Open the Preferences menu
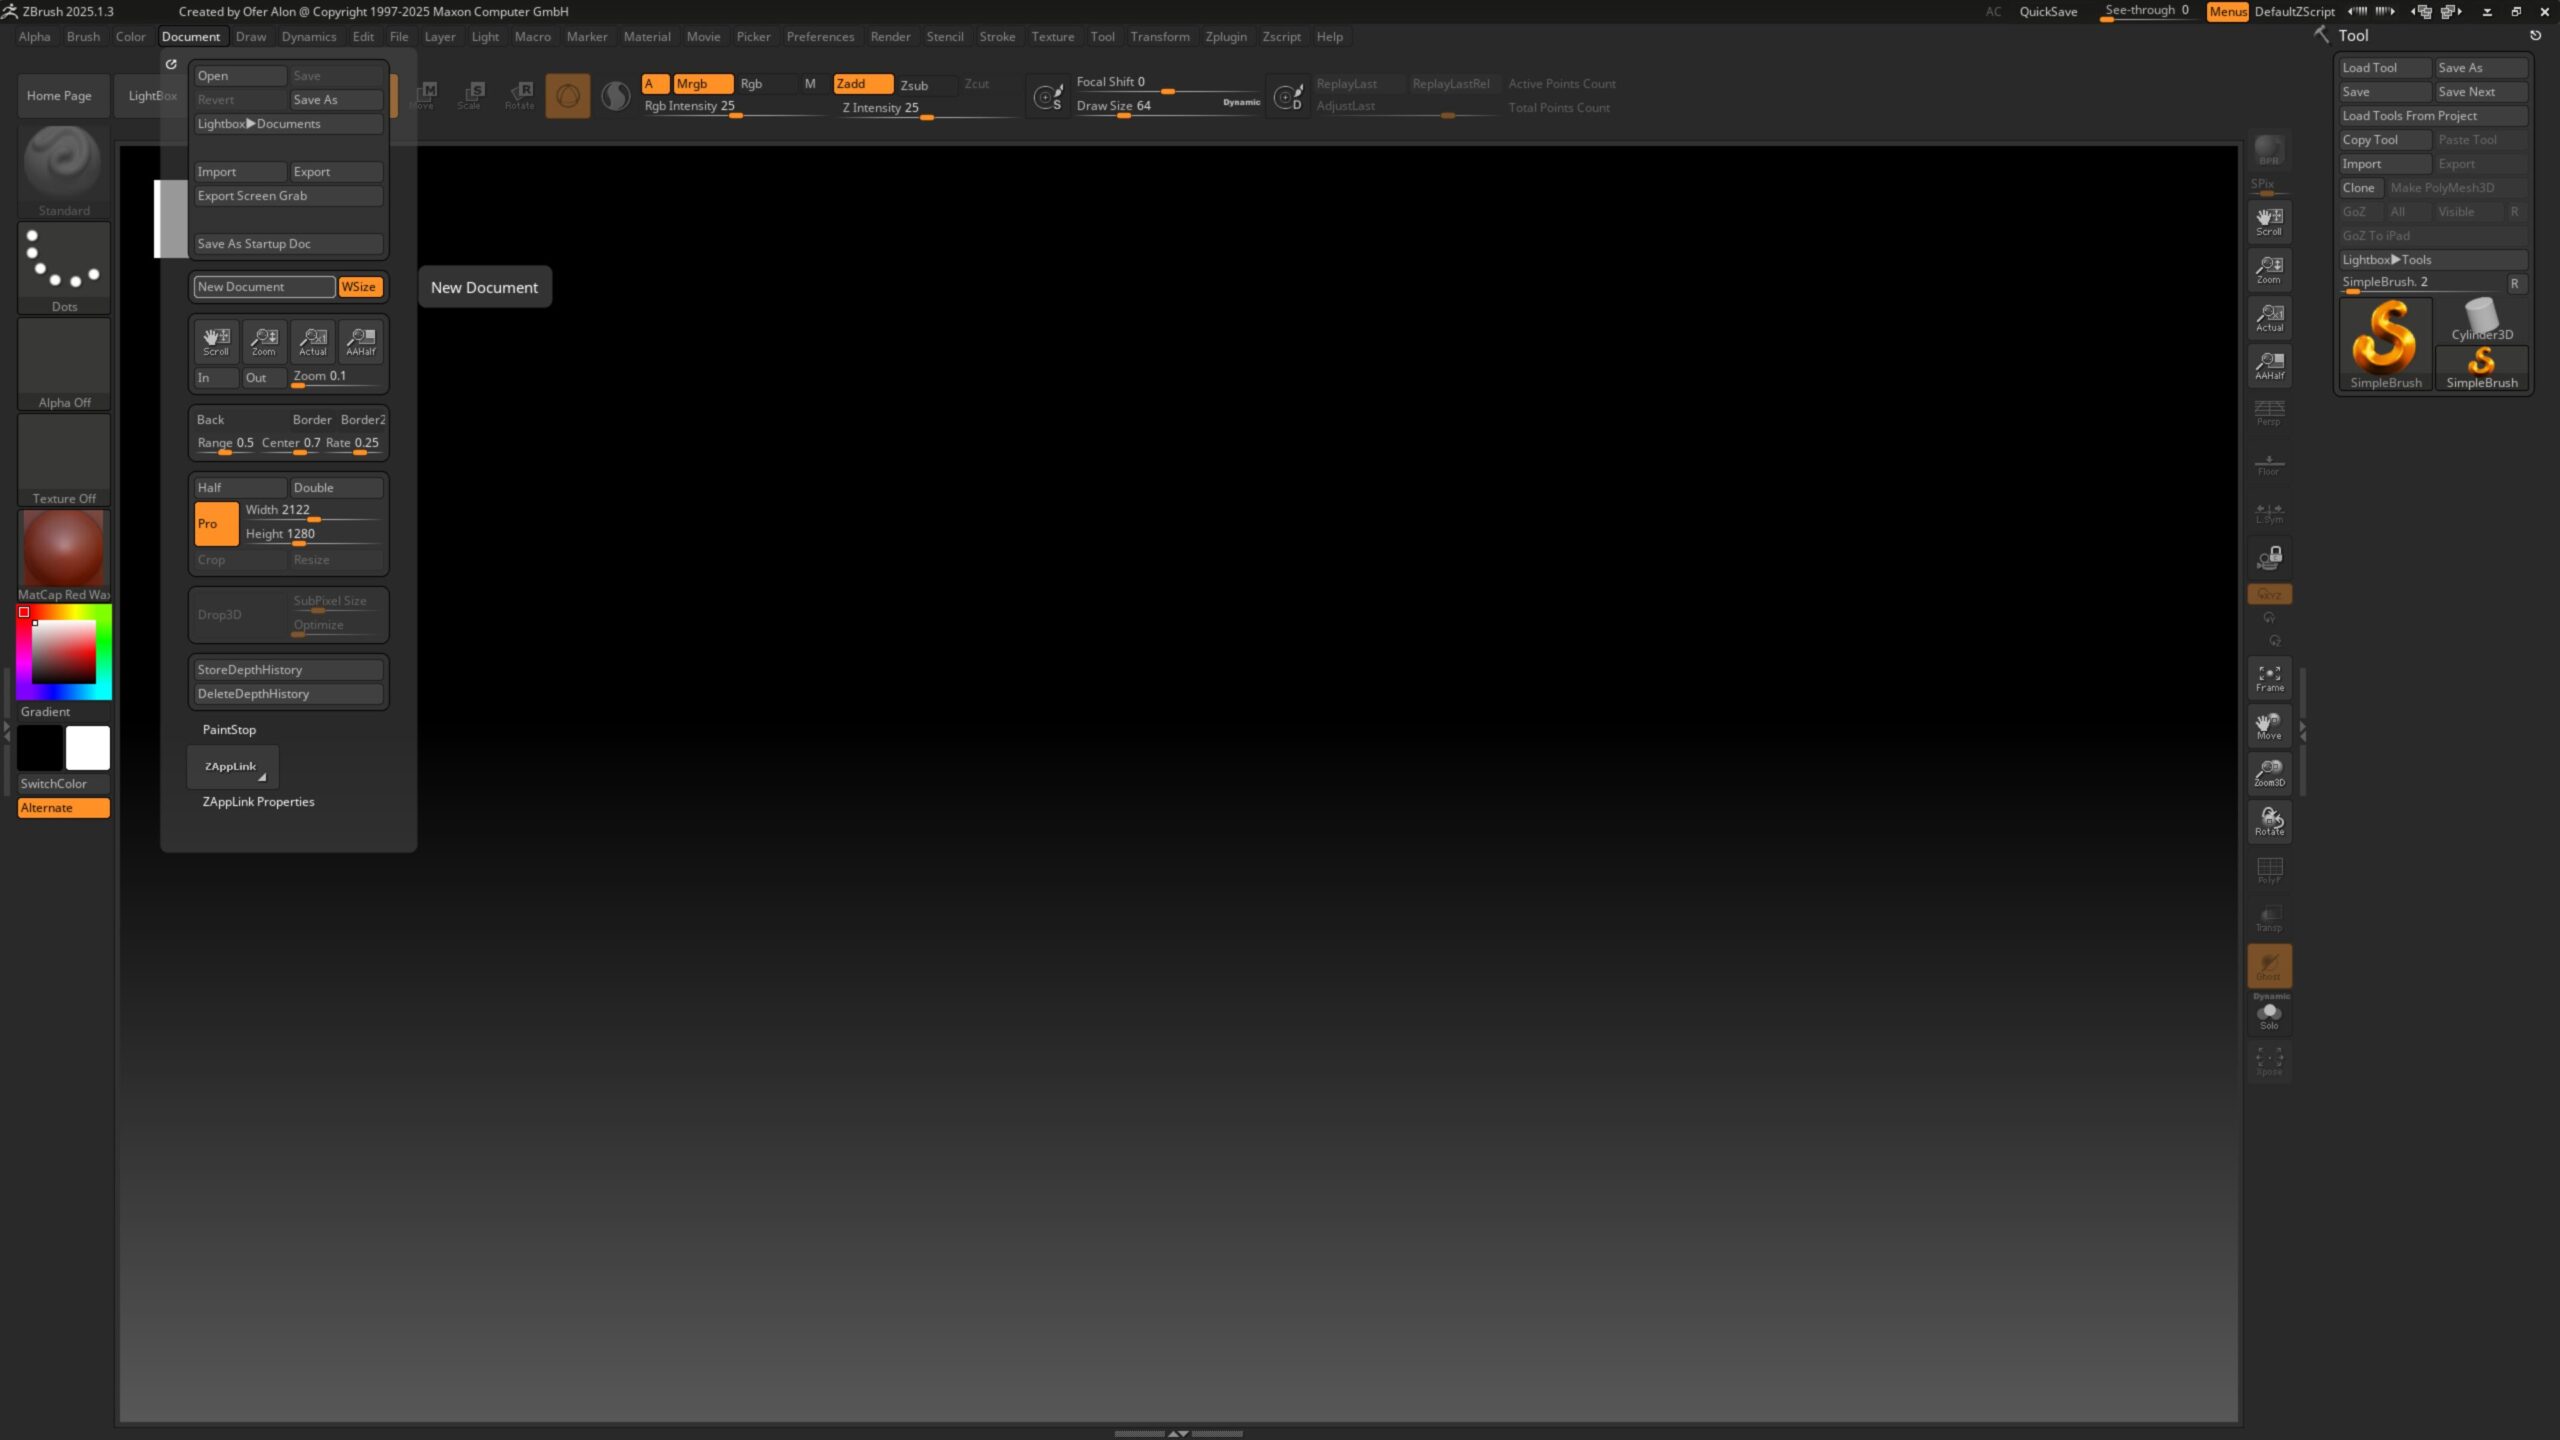This screenshot has height=1440, width=2560. click(x=820, y=36)
